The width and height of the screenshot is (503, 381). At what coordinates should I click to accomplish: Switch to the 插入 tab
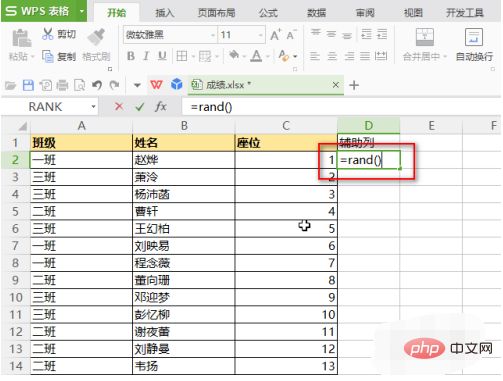165,13
